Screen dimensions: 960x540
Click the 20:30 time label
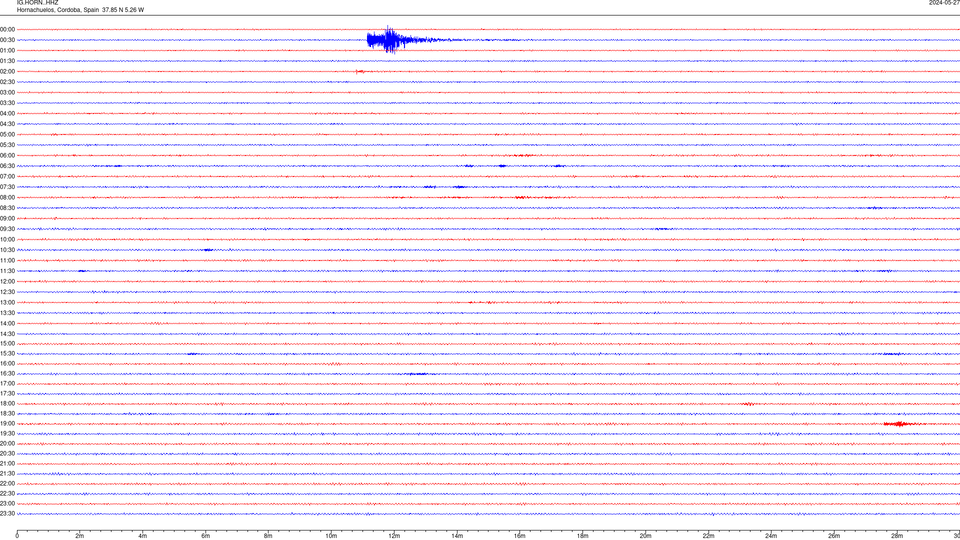(7, 454)
